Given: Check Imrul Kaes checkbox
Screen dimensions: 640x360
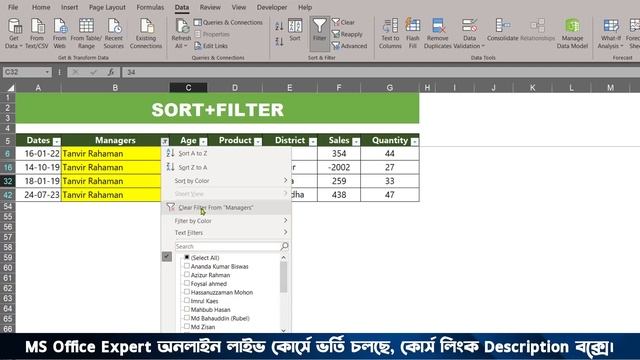Looking at the screenshot, I should (187, 300).
